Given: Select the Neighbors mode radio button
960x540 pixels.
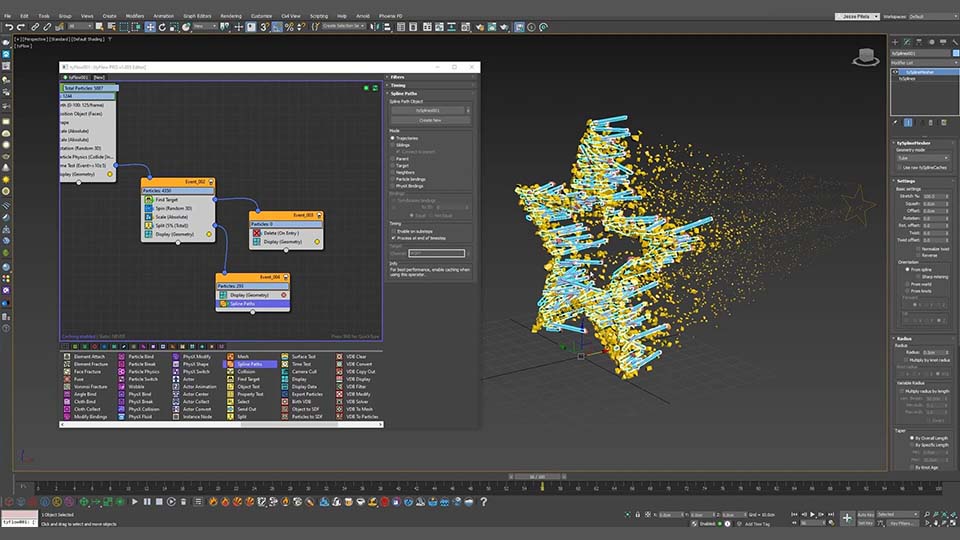Looking at the screenshot, I should [393, 173].
